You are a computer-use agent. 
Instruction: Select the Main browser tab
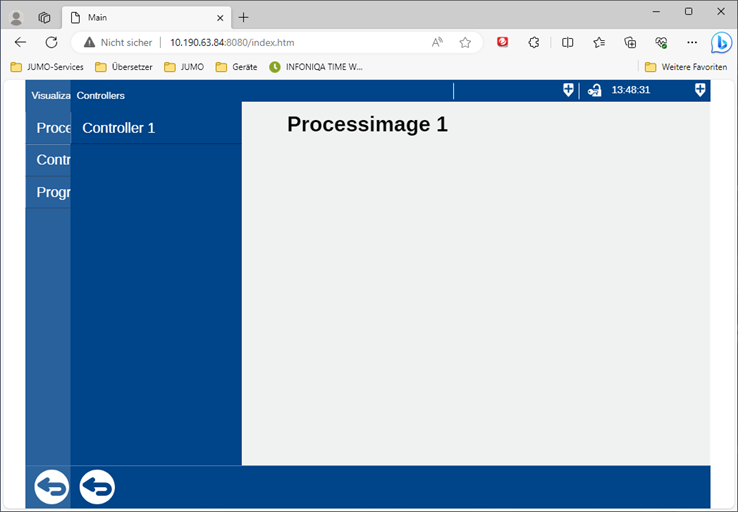pyautogui.click(x=140, y=17)
